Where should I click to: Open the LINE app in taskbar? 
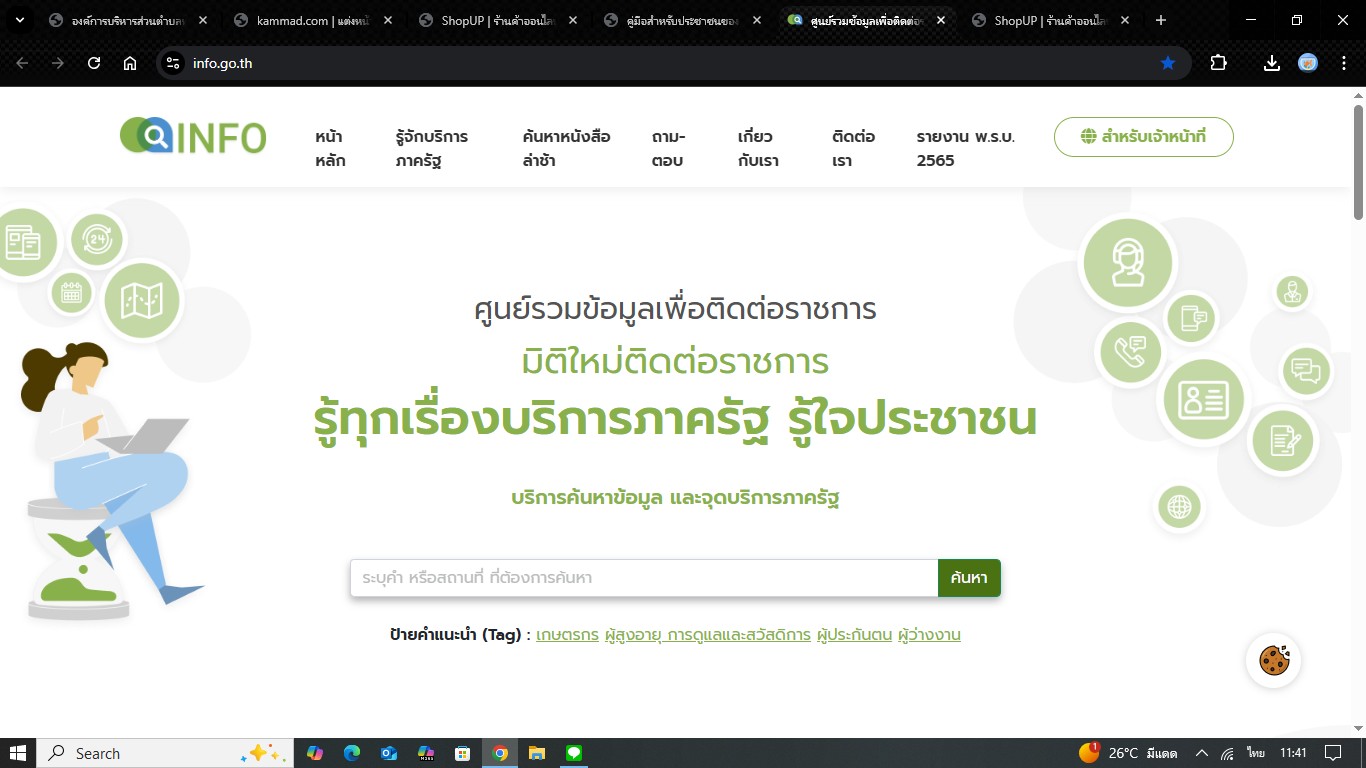pos(574,753)
